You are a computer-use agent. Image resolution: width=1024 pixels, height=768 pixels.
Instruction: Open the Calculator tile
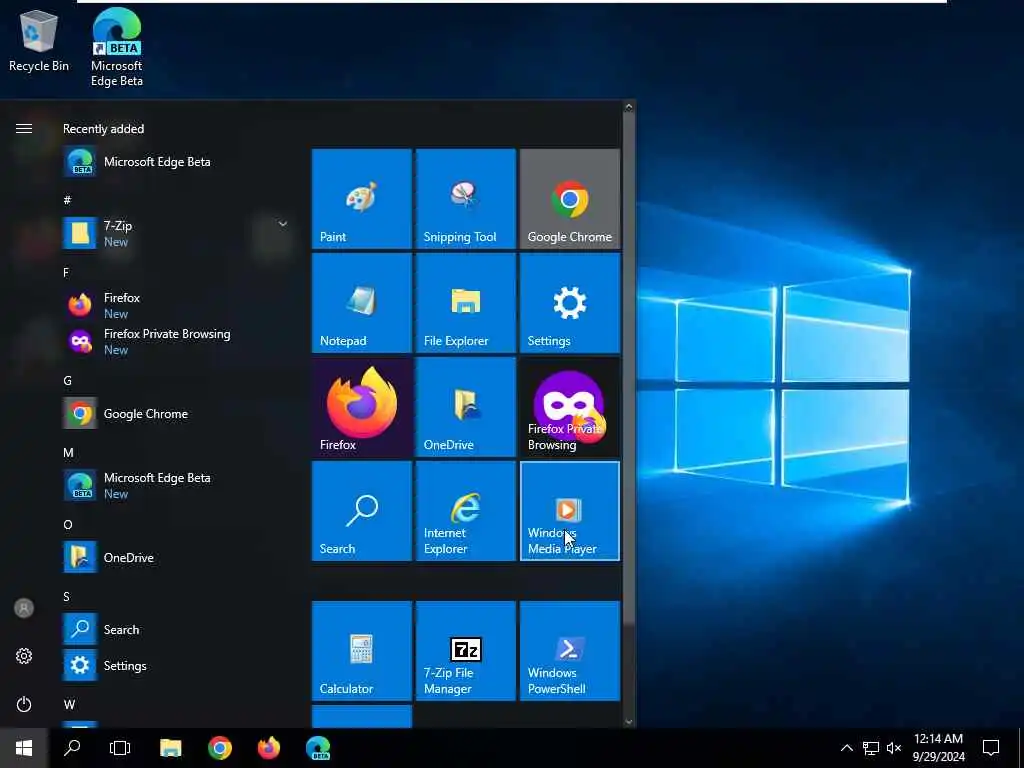[x=362, y=650]
